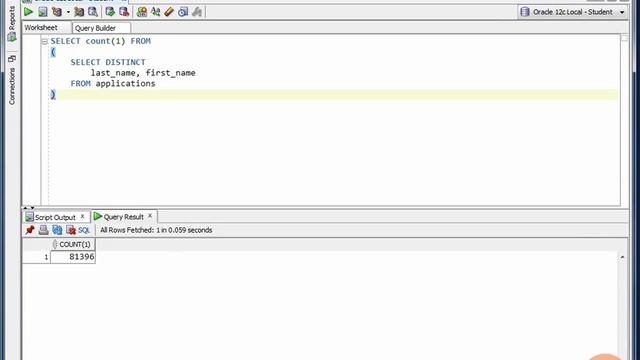This screenshot has width=640, height=360.
Task: Open the Explain Plan dropdown arrow
Action: 68,12
